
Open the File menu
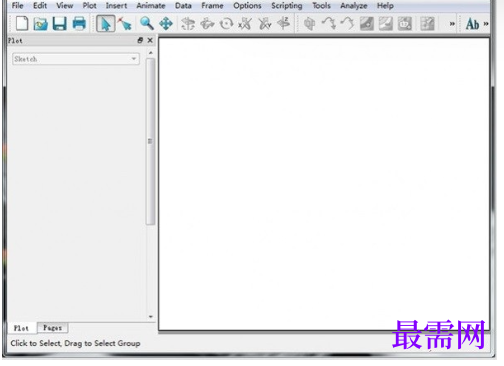18,6
